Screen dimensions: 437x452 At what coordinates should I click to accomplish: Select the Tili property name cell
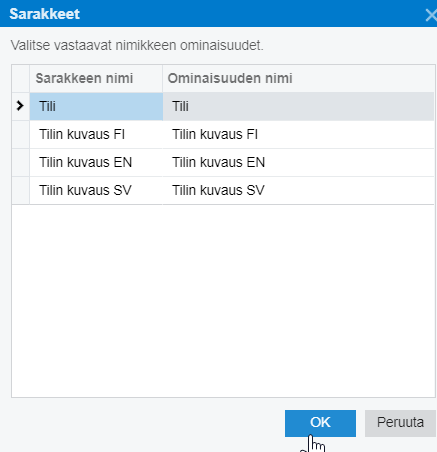coord(298,106)
